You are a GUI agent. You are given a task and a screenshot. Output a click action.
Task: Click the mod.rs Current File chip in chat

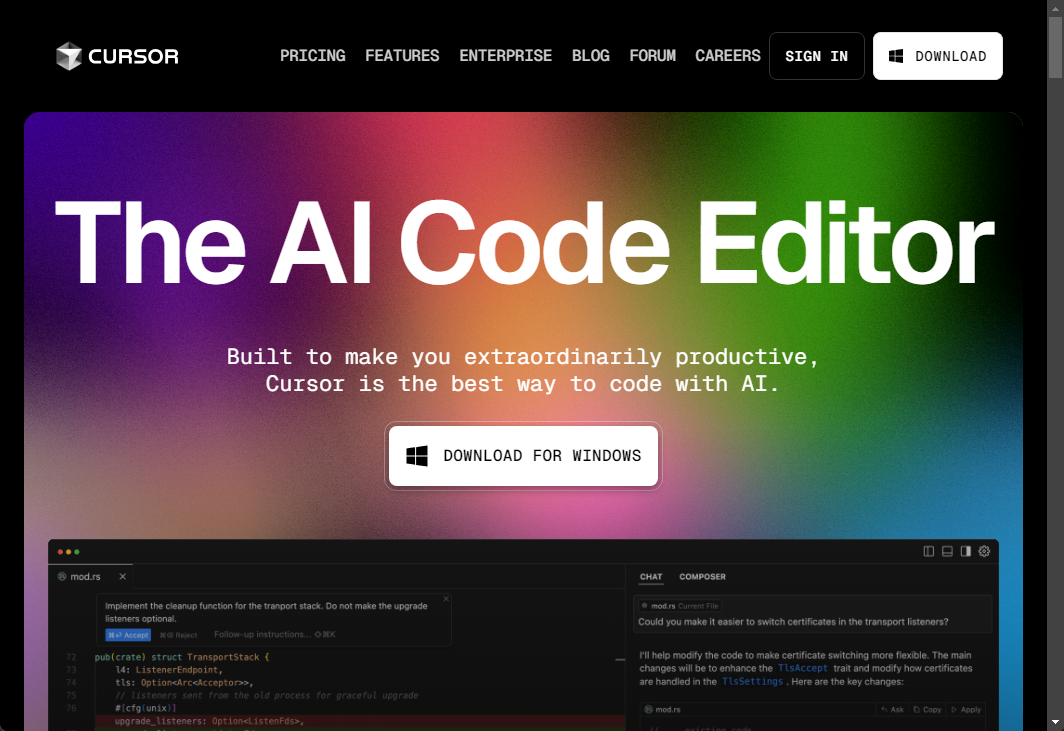(x=680, y=606)
